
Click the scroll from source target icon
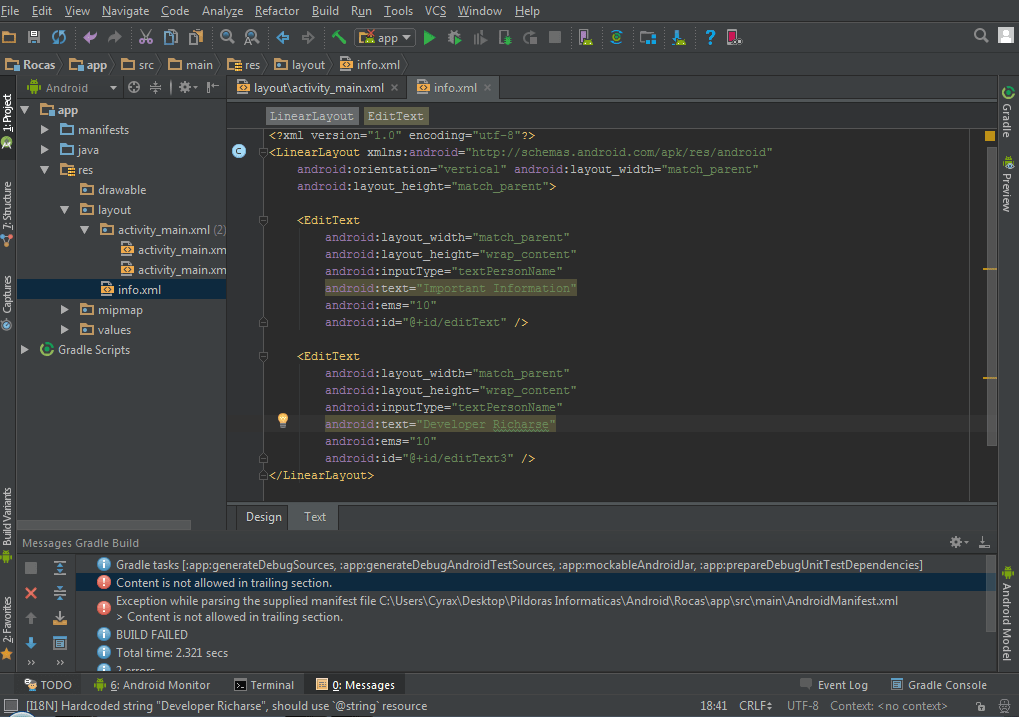(134, 88)
